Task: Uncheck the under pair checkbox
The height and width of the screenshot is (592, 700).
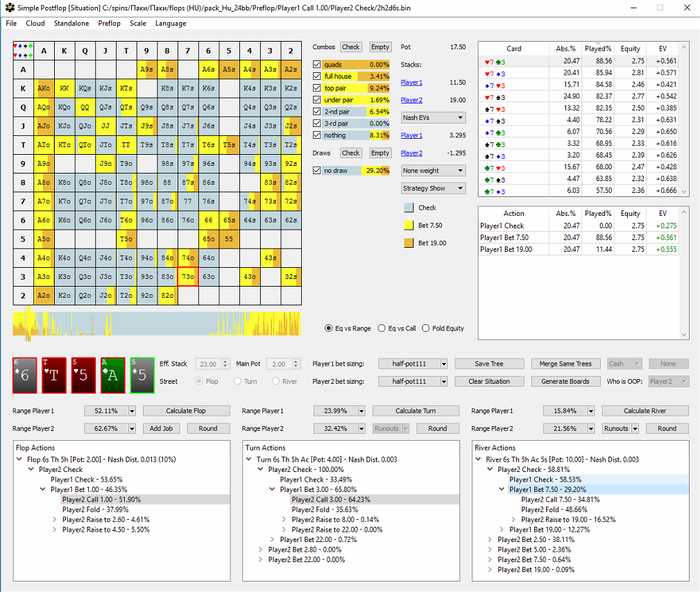Action: click(x=317, y=100)
